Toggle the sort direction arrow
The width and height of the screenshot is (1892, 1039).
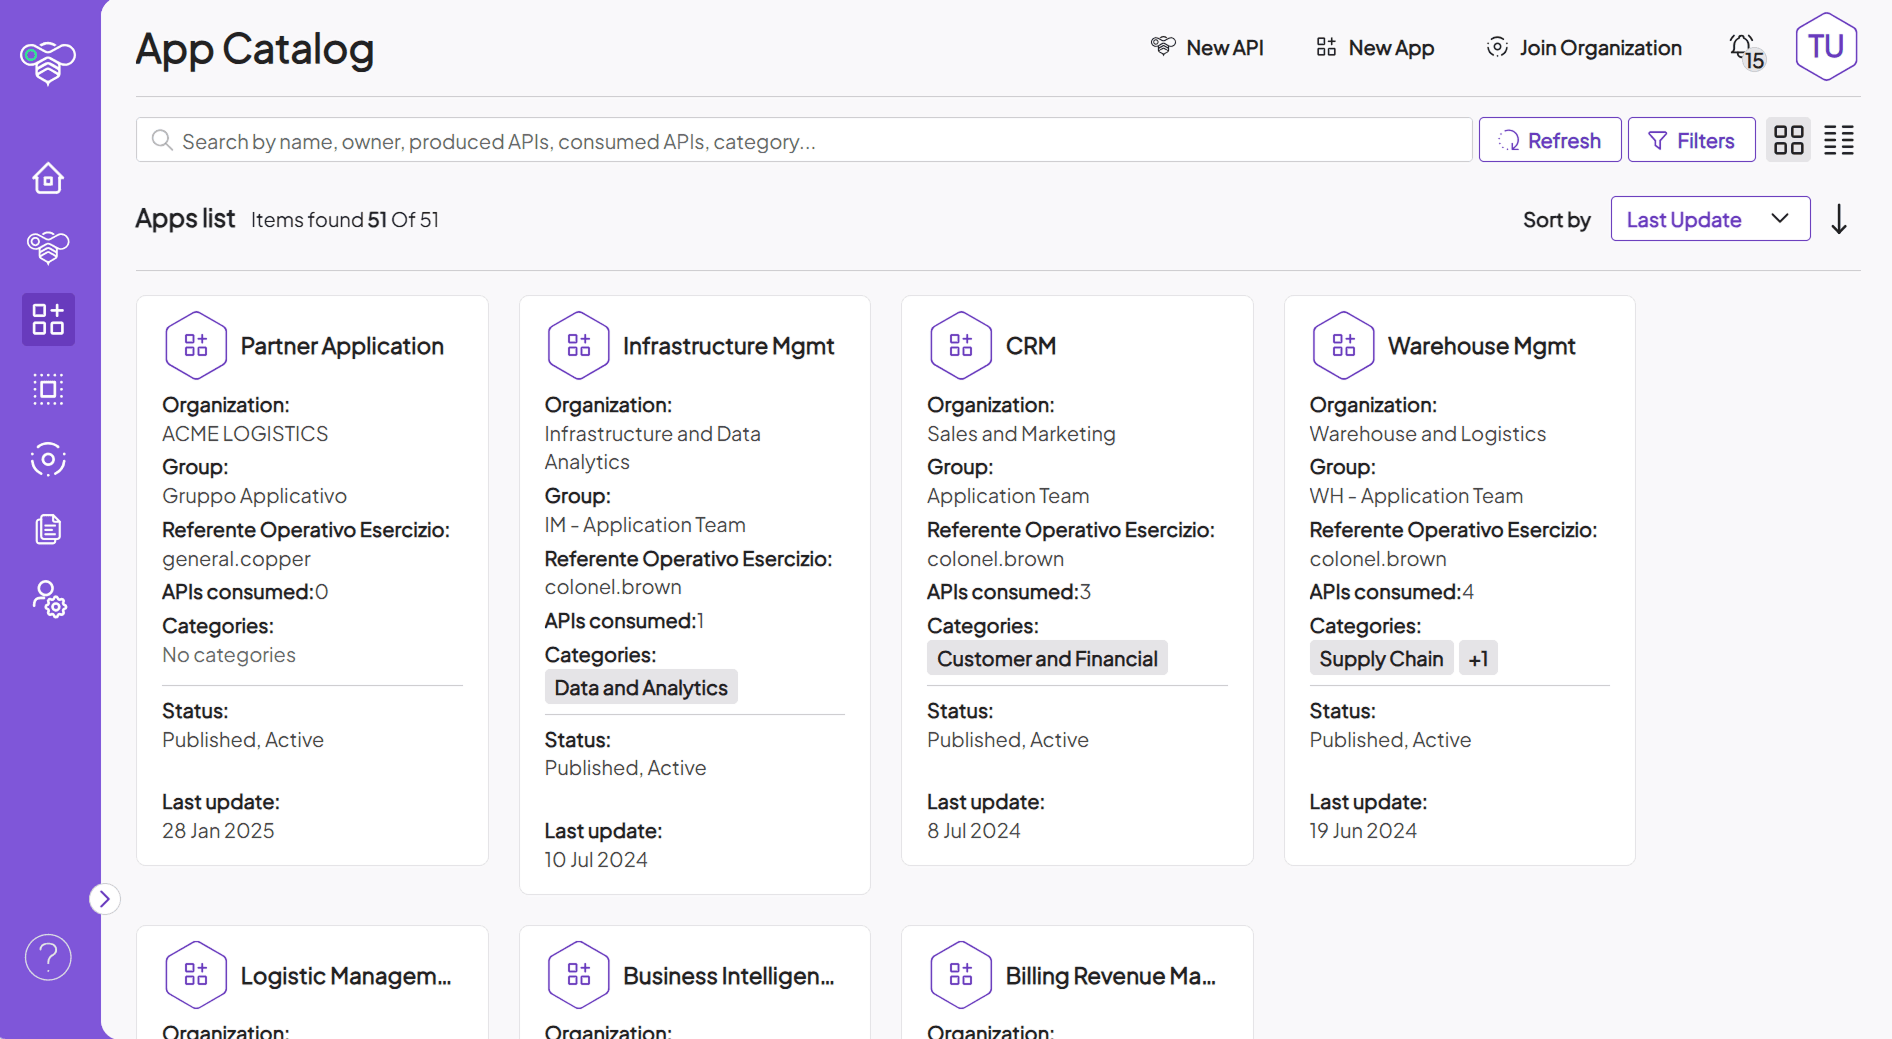[1838, 219]
